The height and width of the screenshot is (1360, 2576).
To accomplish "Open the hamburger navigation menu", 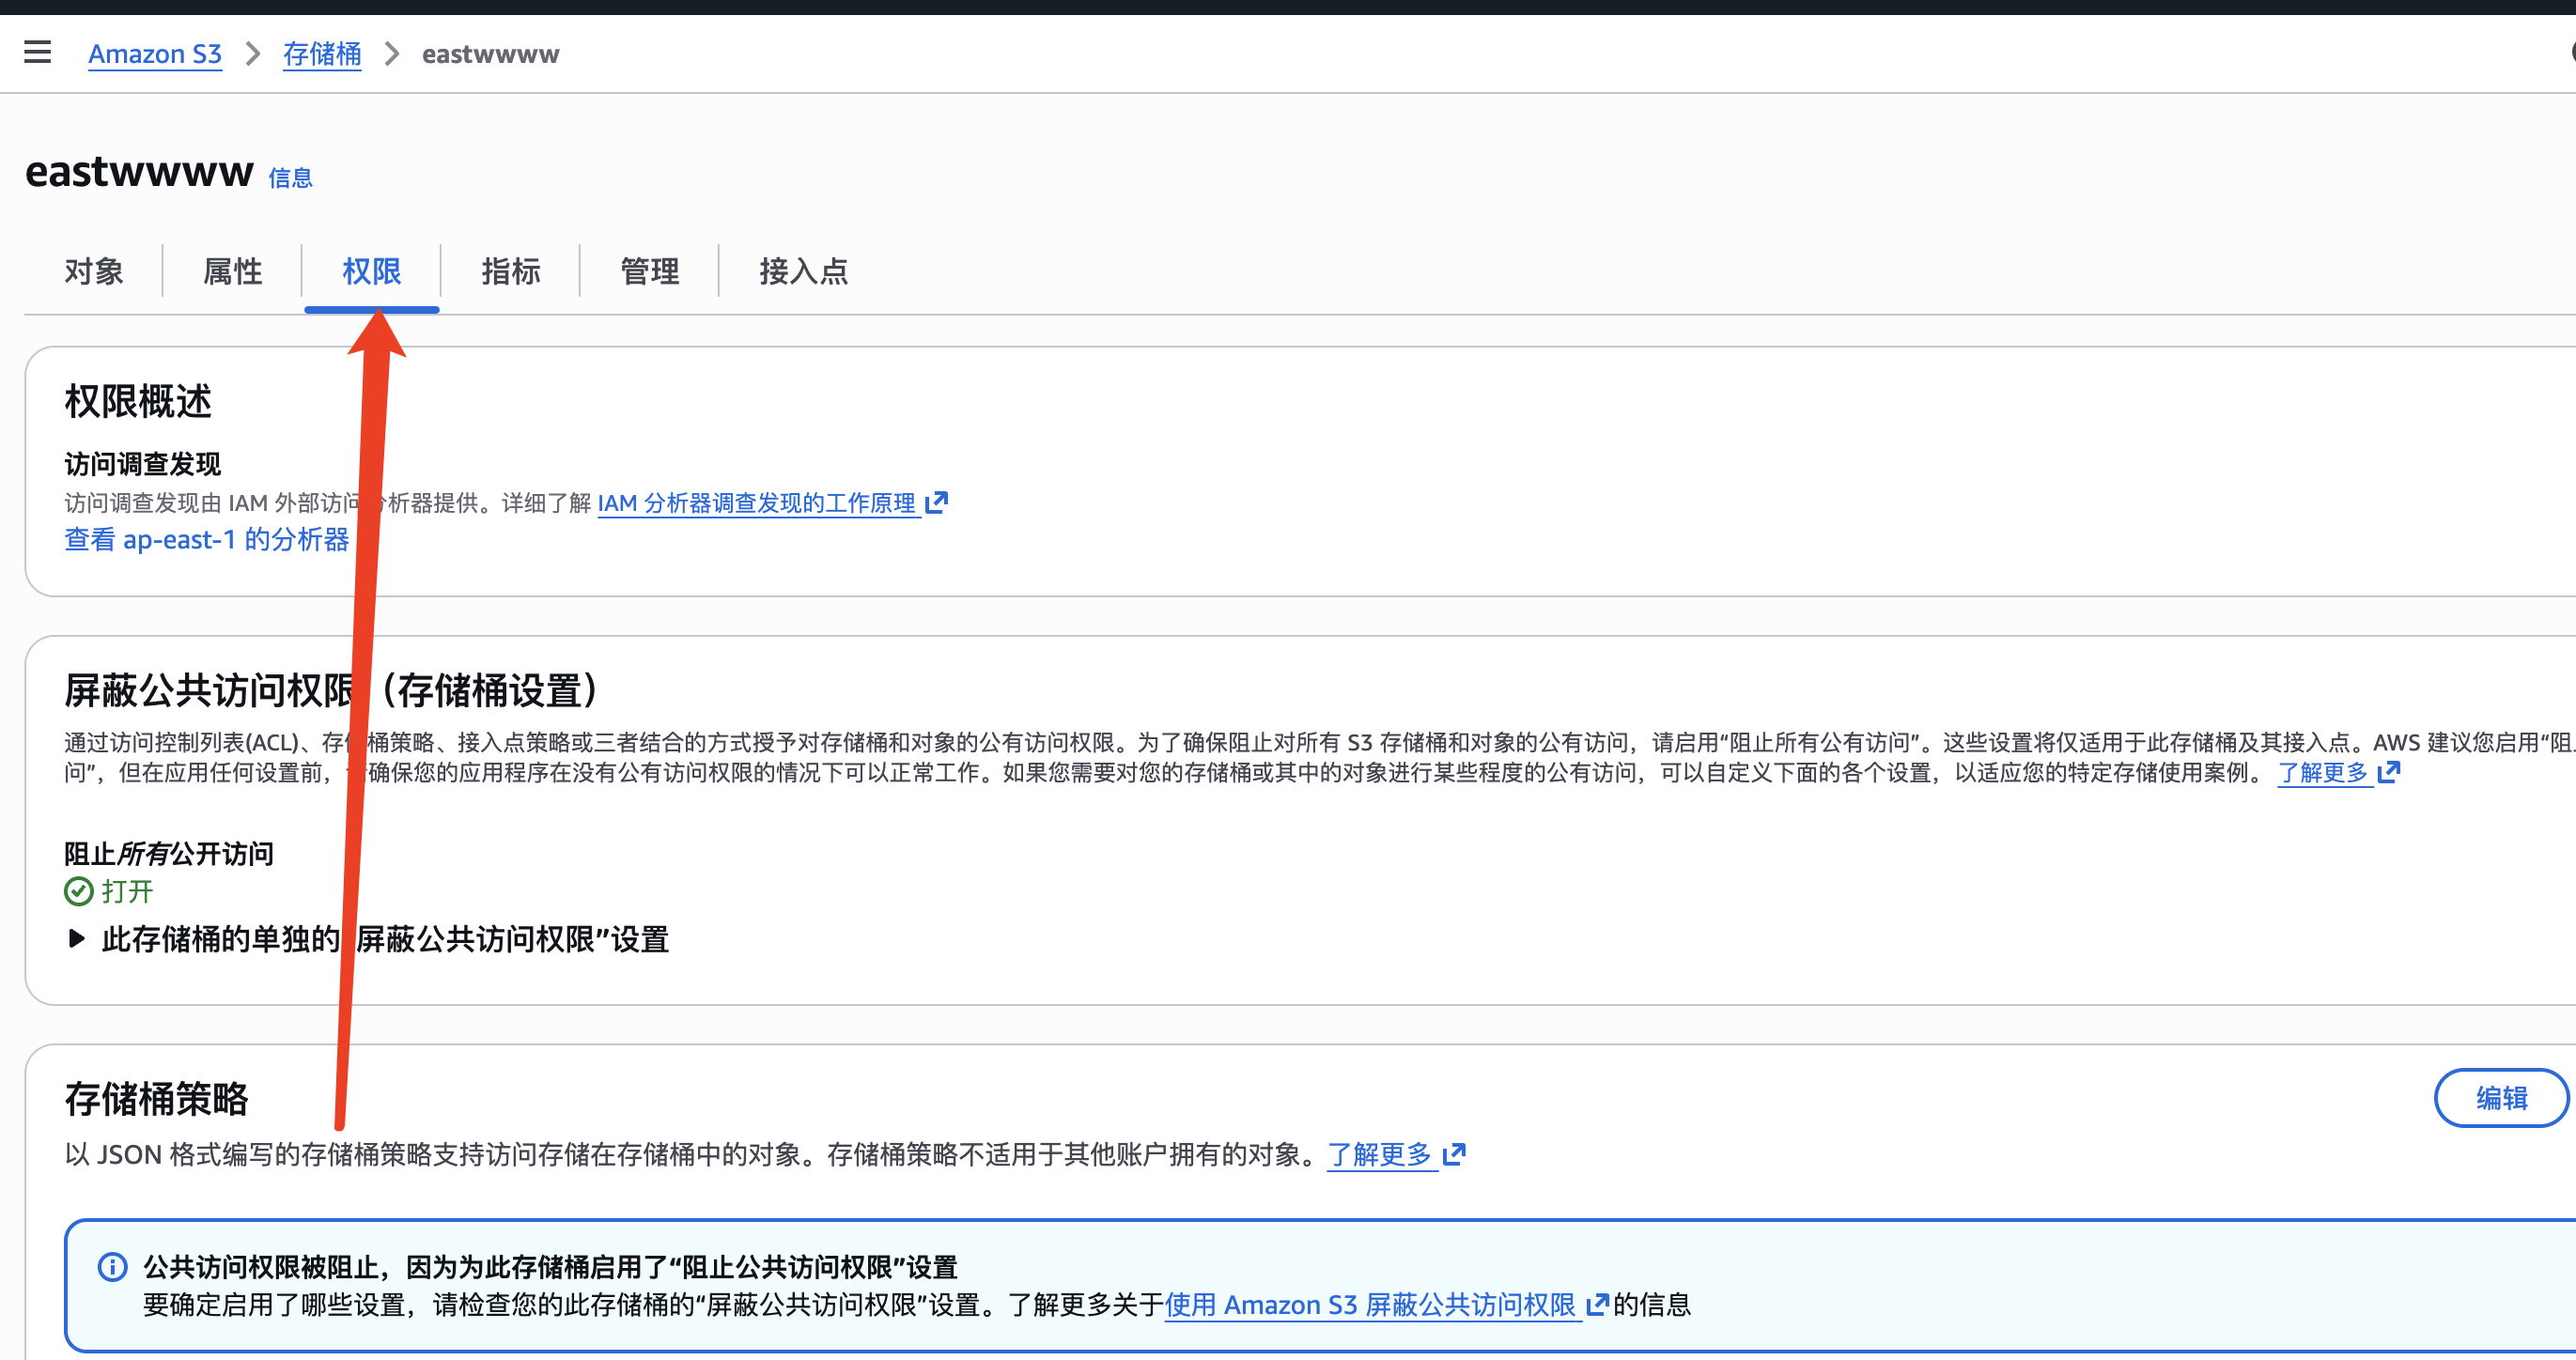I will click(x=37, y=52).
